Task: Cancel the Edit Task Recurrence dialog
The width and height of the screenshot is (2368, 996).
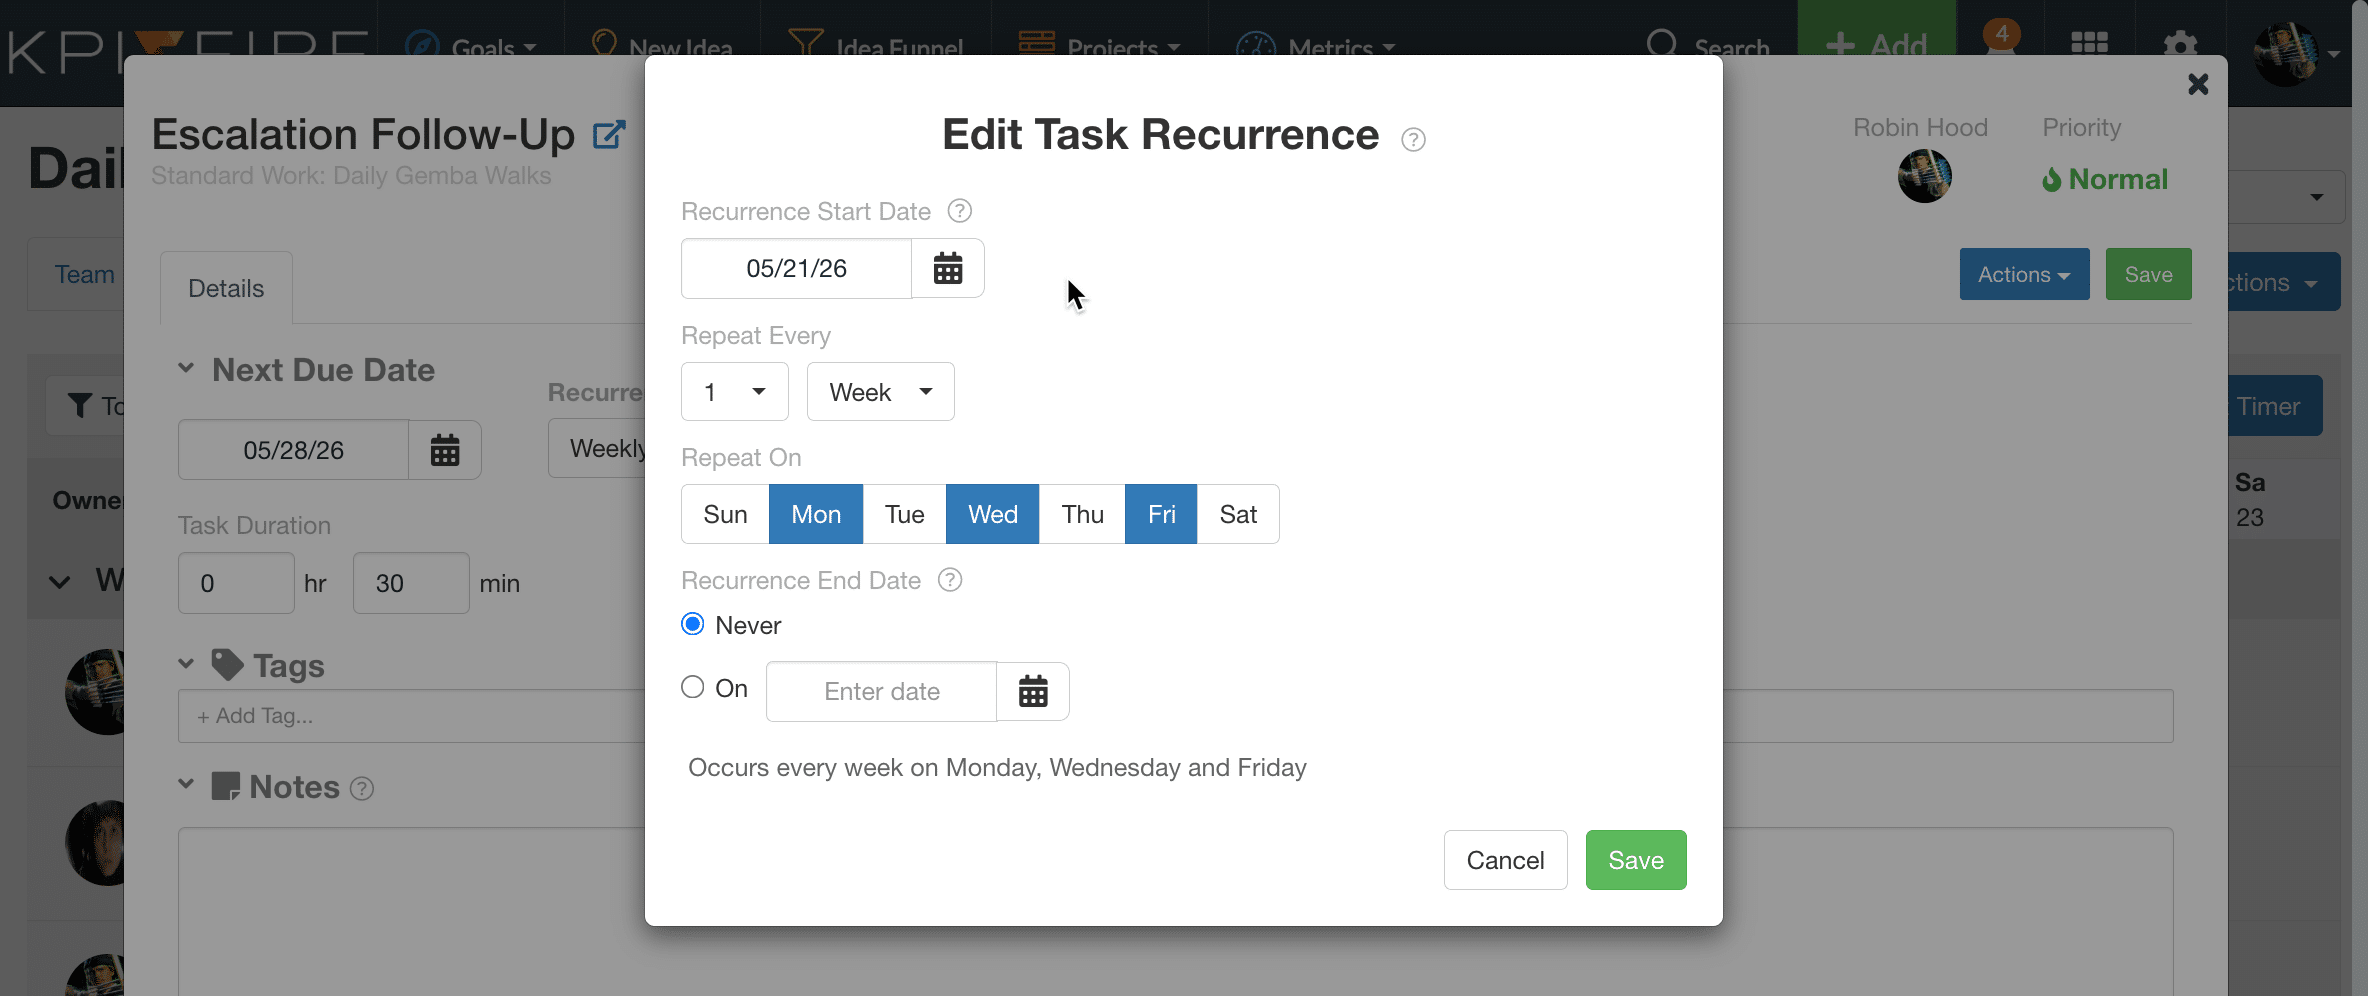Action: 1505,860
